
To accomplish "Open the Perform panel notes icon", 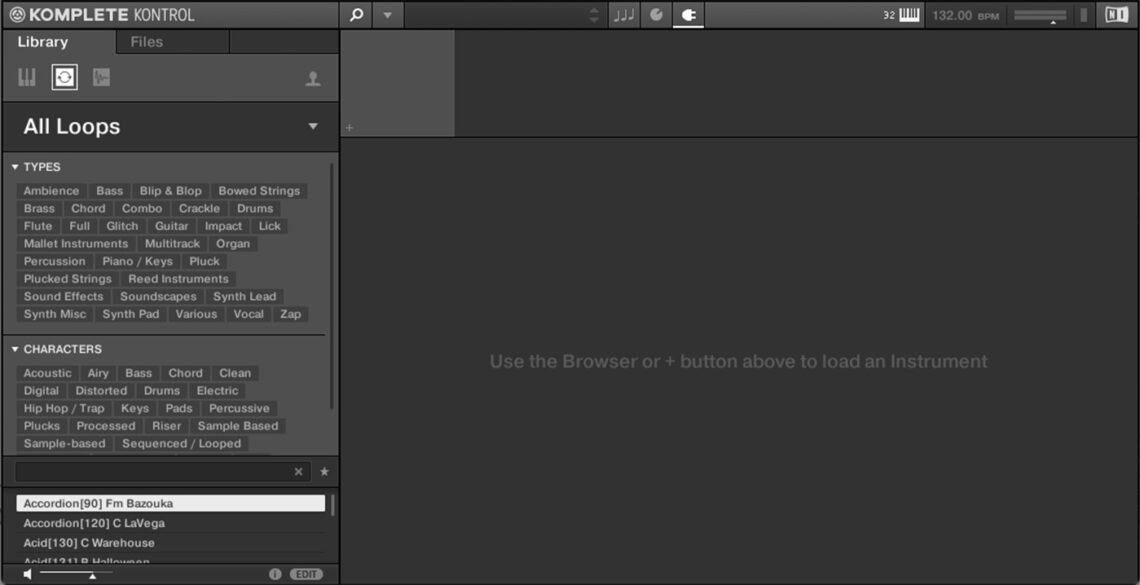I will tap(623, 15).
